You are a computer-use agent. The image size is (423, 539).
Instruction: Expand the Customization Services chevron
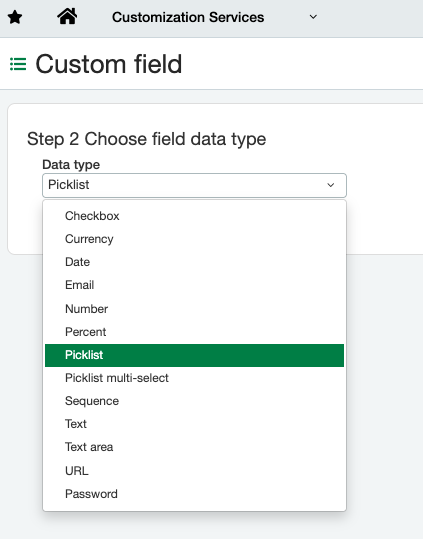[x=313, y=17]
